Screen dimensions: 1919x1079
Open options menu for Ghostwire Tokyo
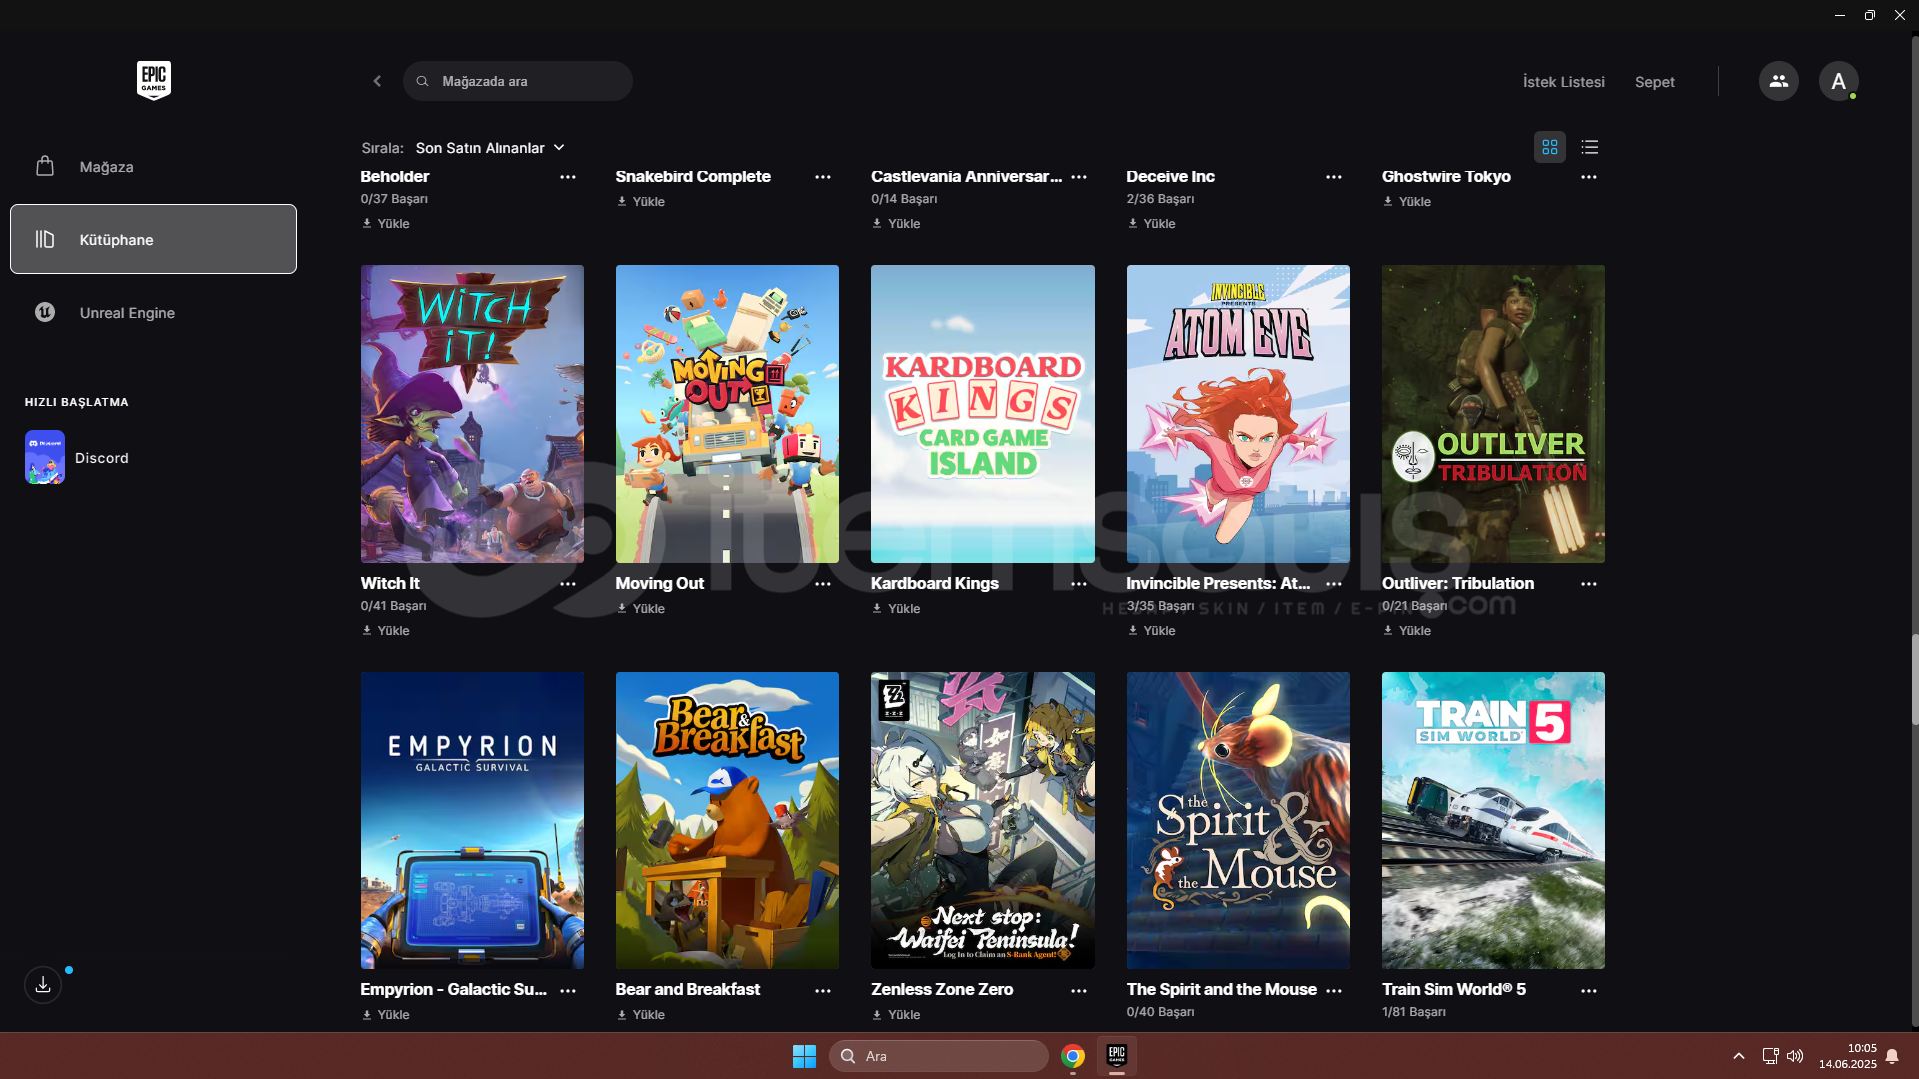pos(1589,177)
